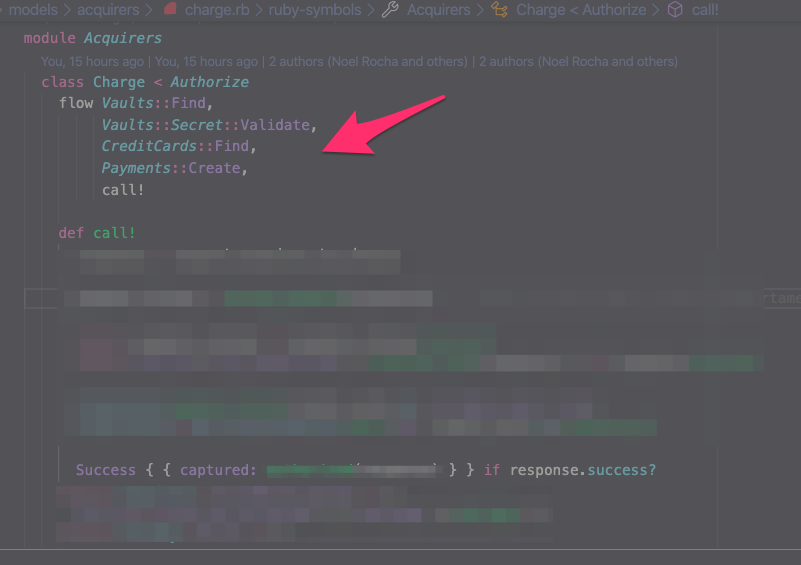Click CreditCards::Find line in flow

coord(175,146)
